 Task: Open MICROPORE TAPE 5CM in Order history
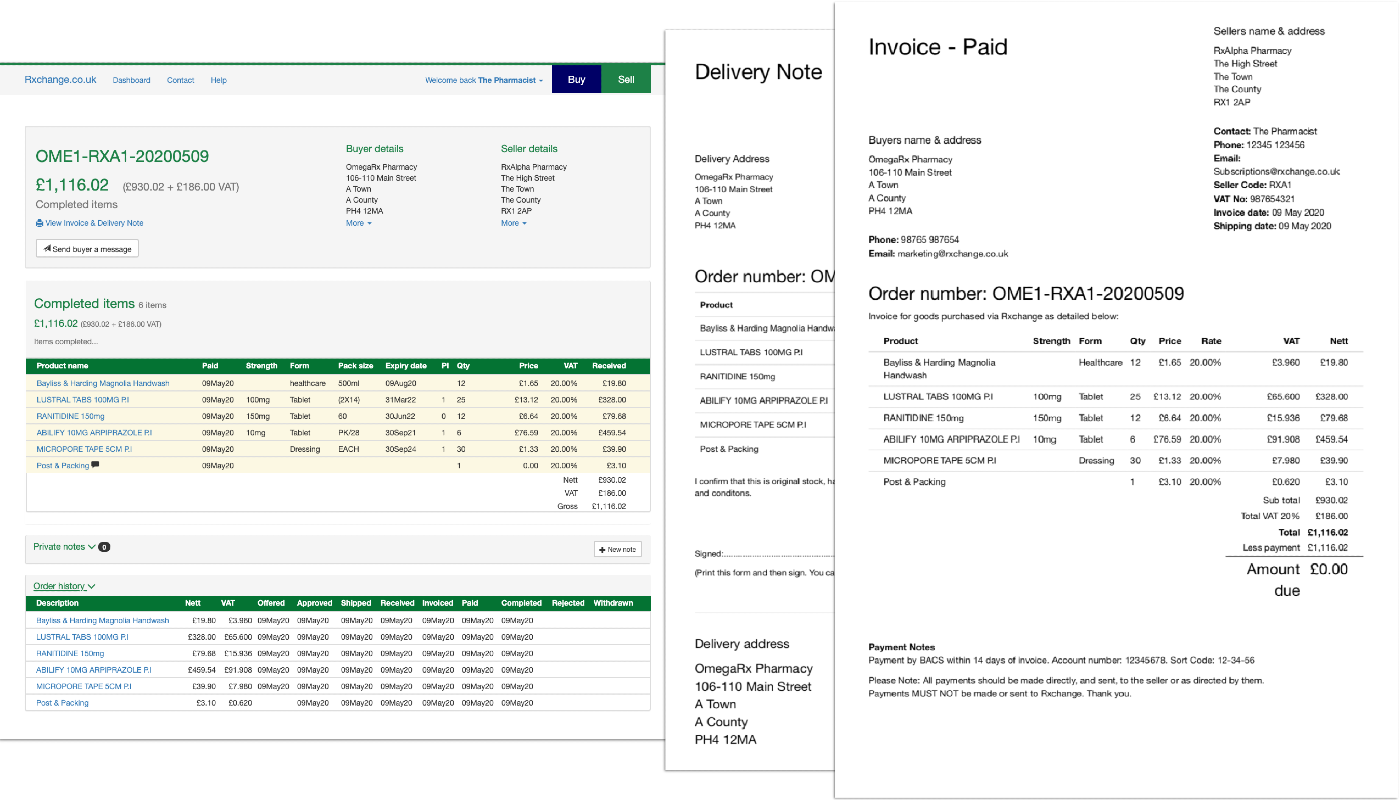(83, 686)
